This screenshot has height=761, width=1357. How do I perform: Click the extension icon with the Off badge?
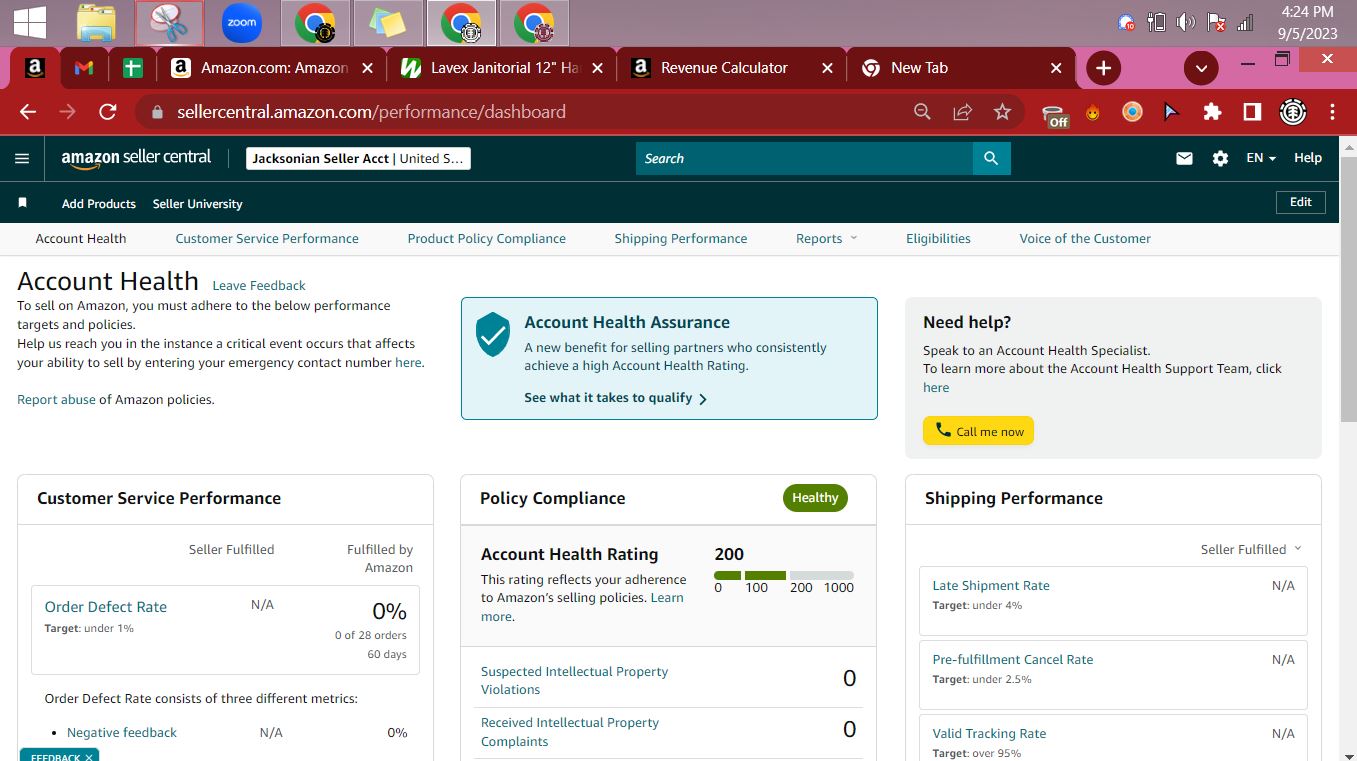(x=1054, y=115)
